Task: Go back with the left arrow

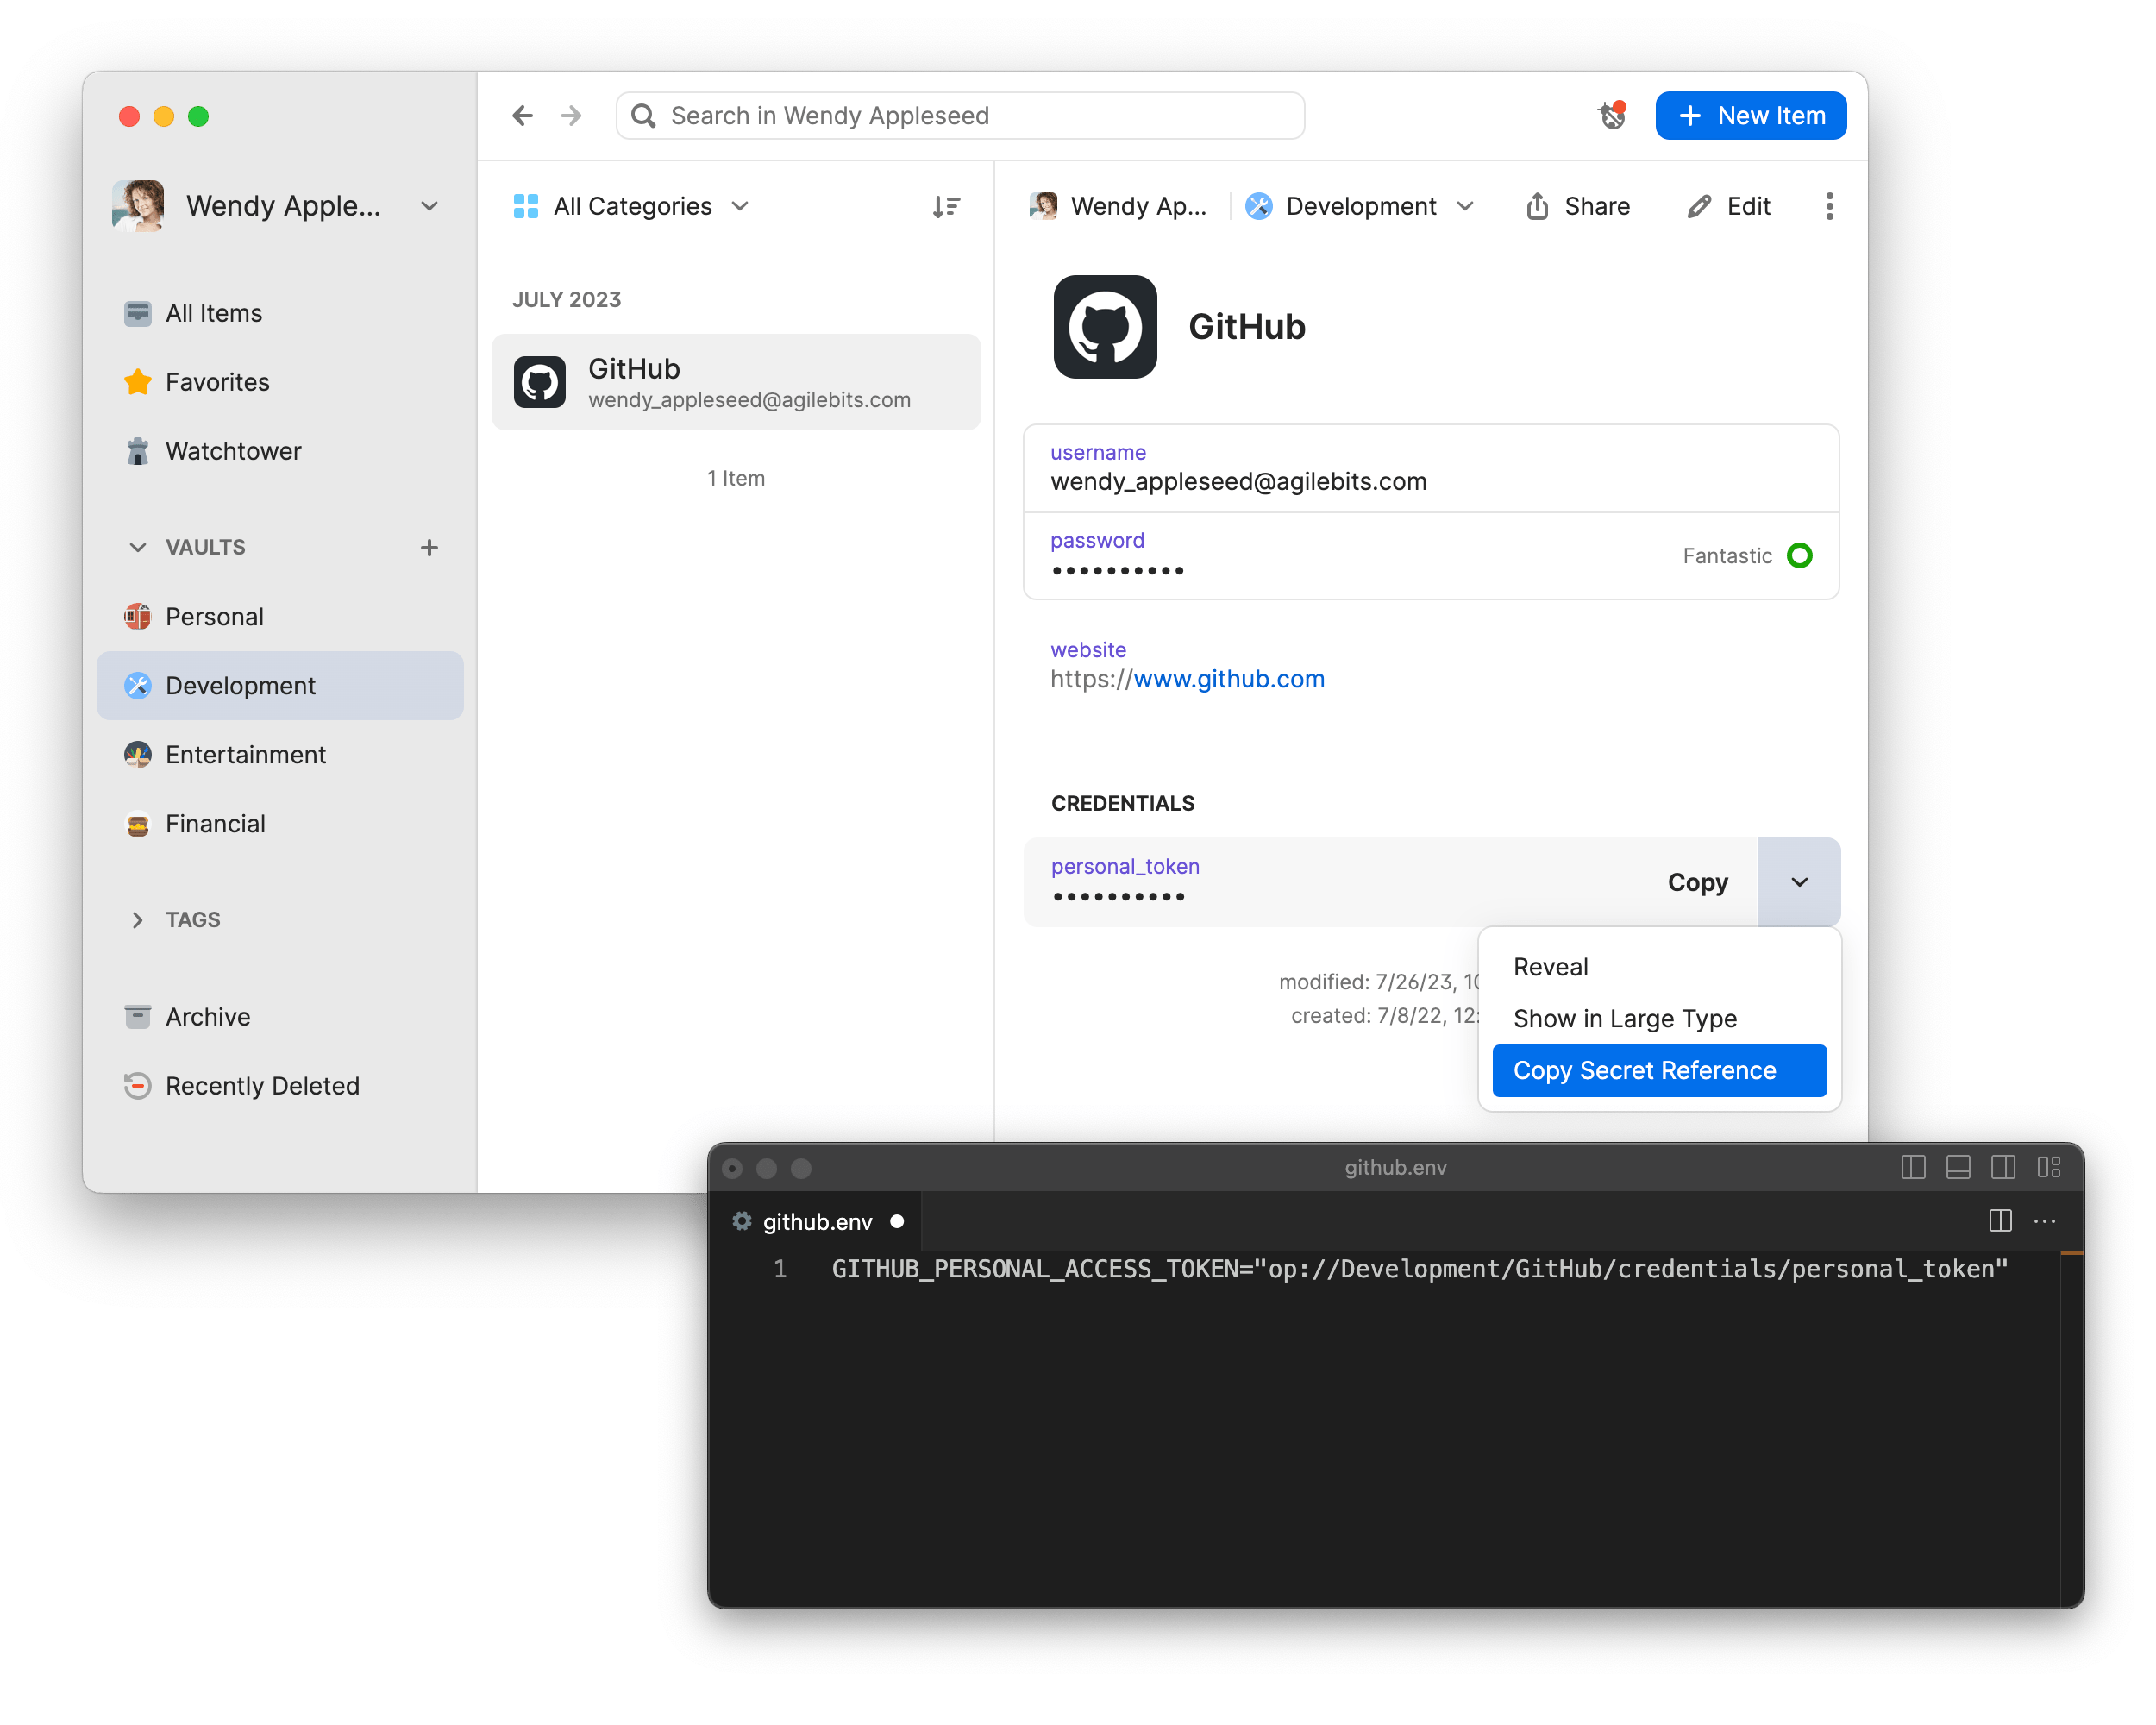Action: (522, 116)
